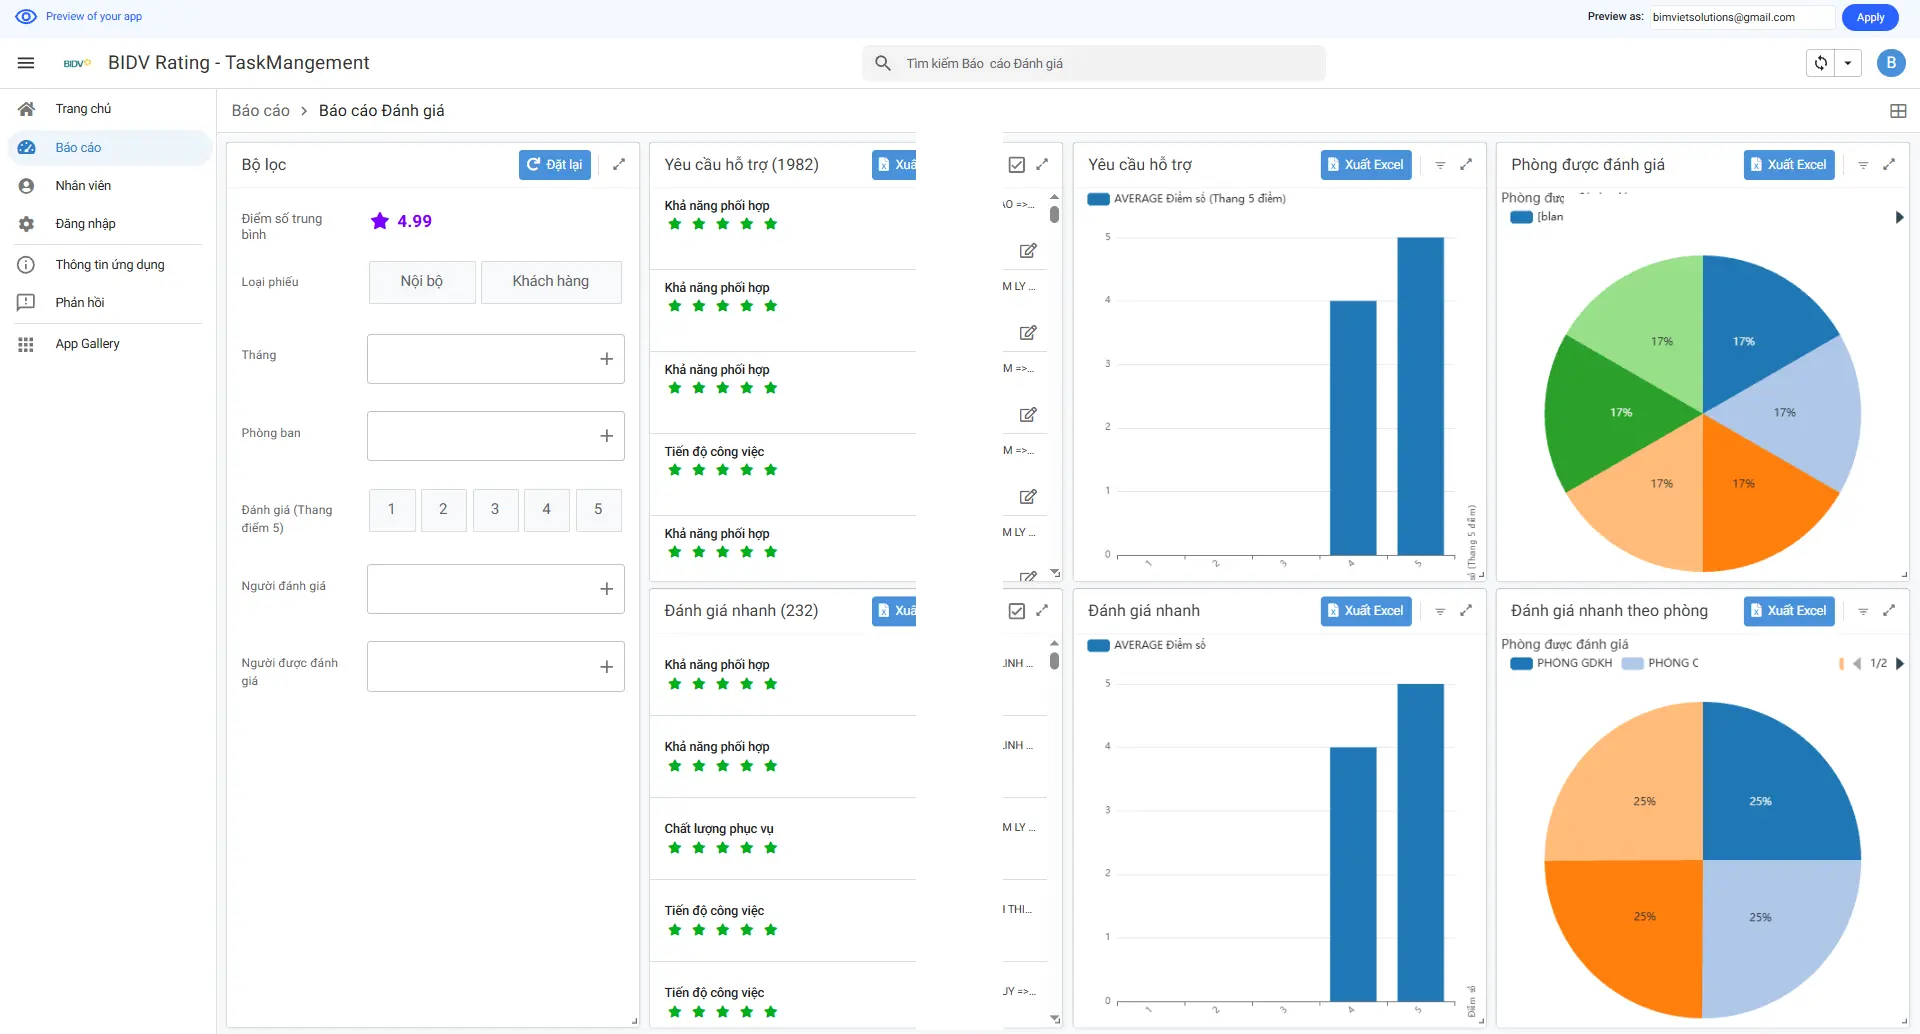Screen dimensions: 1920x1034
Task: Open filter for Đánh giá nhanh theo phòng
Action: point(1863,611)
